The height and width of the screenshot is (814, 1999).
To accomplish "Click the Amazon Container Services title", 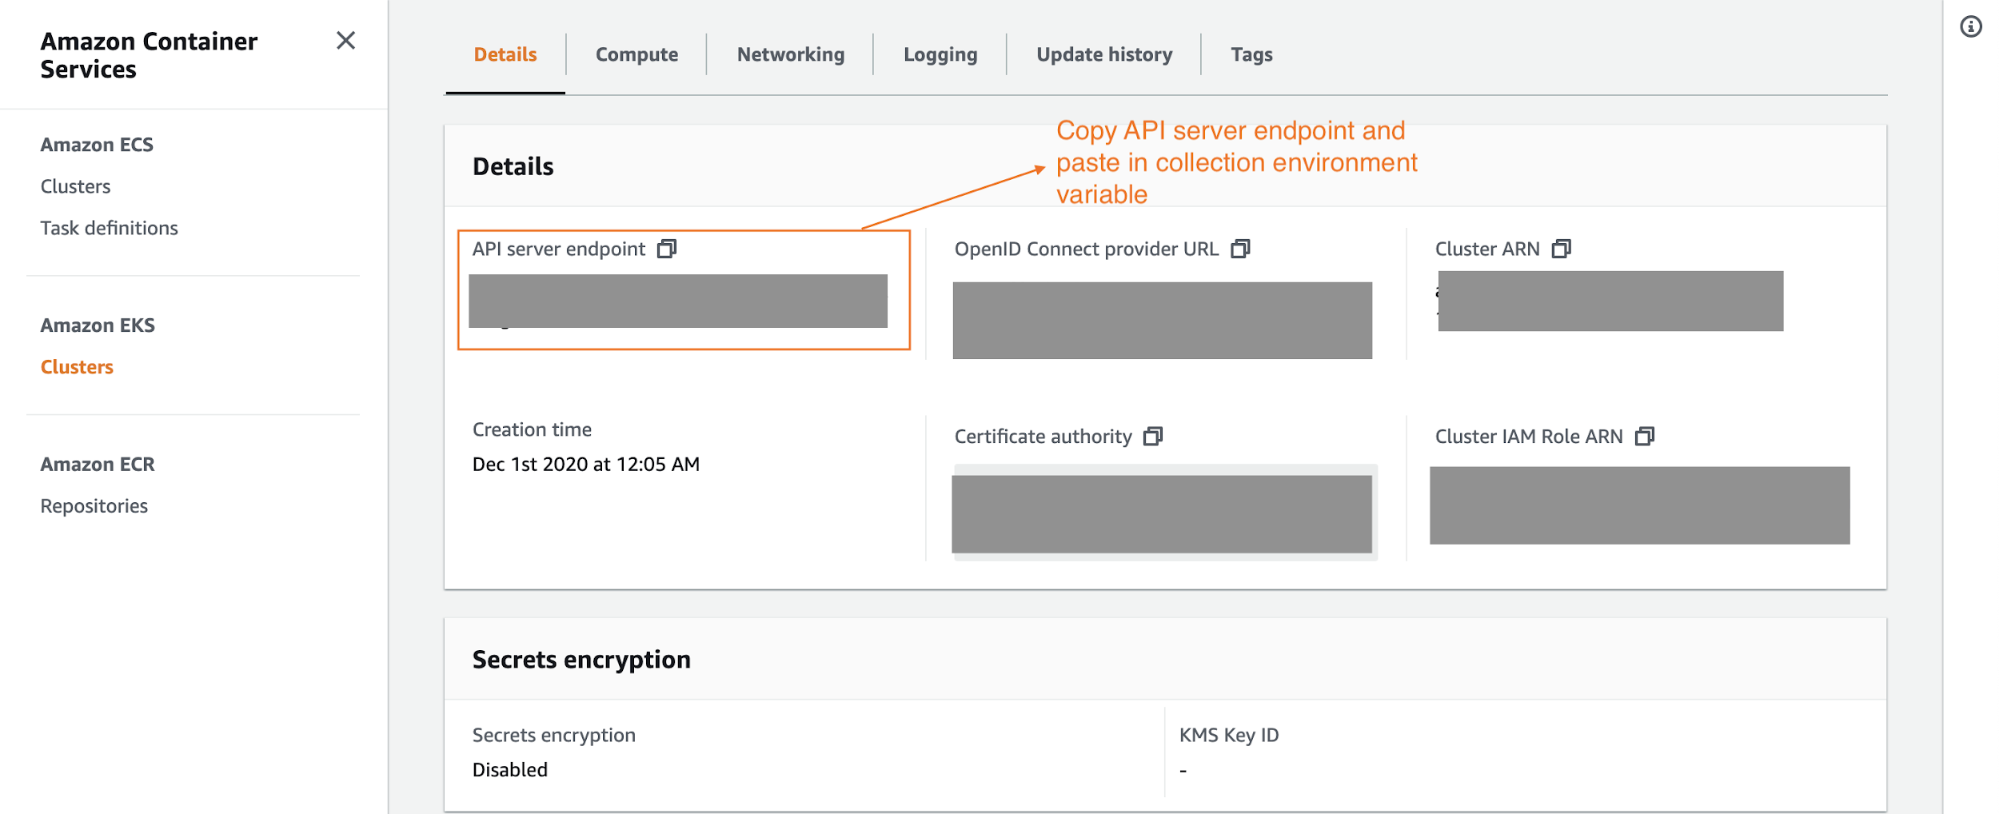I will [149, 55].
